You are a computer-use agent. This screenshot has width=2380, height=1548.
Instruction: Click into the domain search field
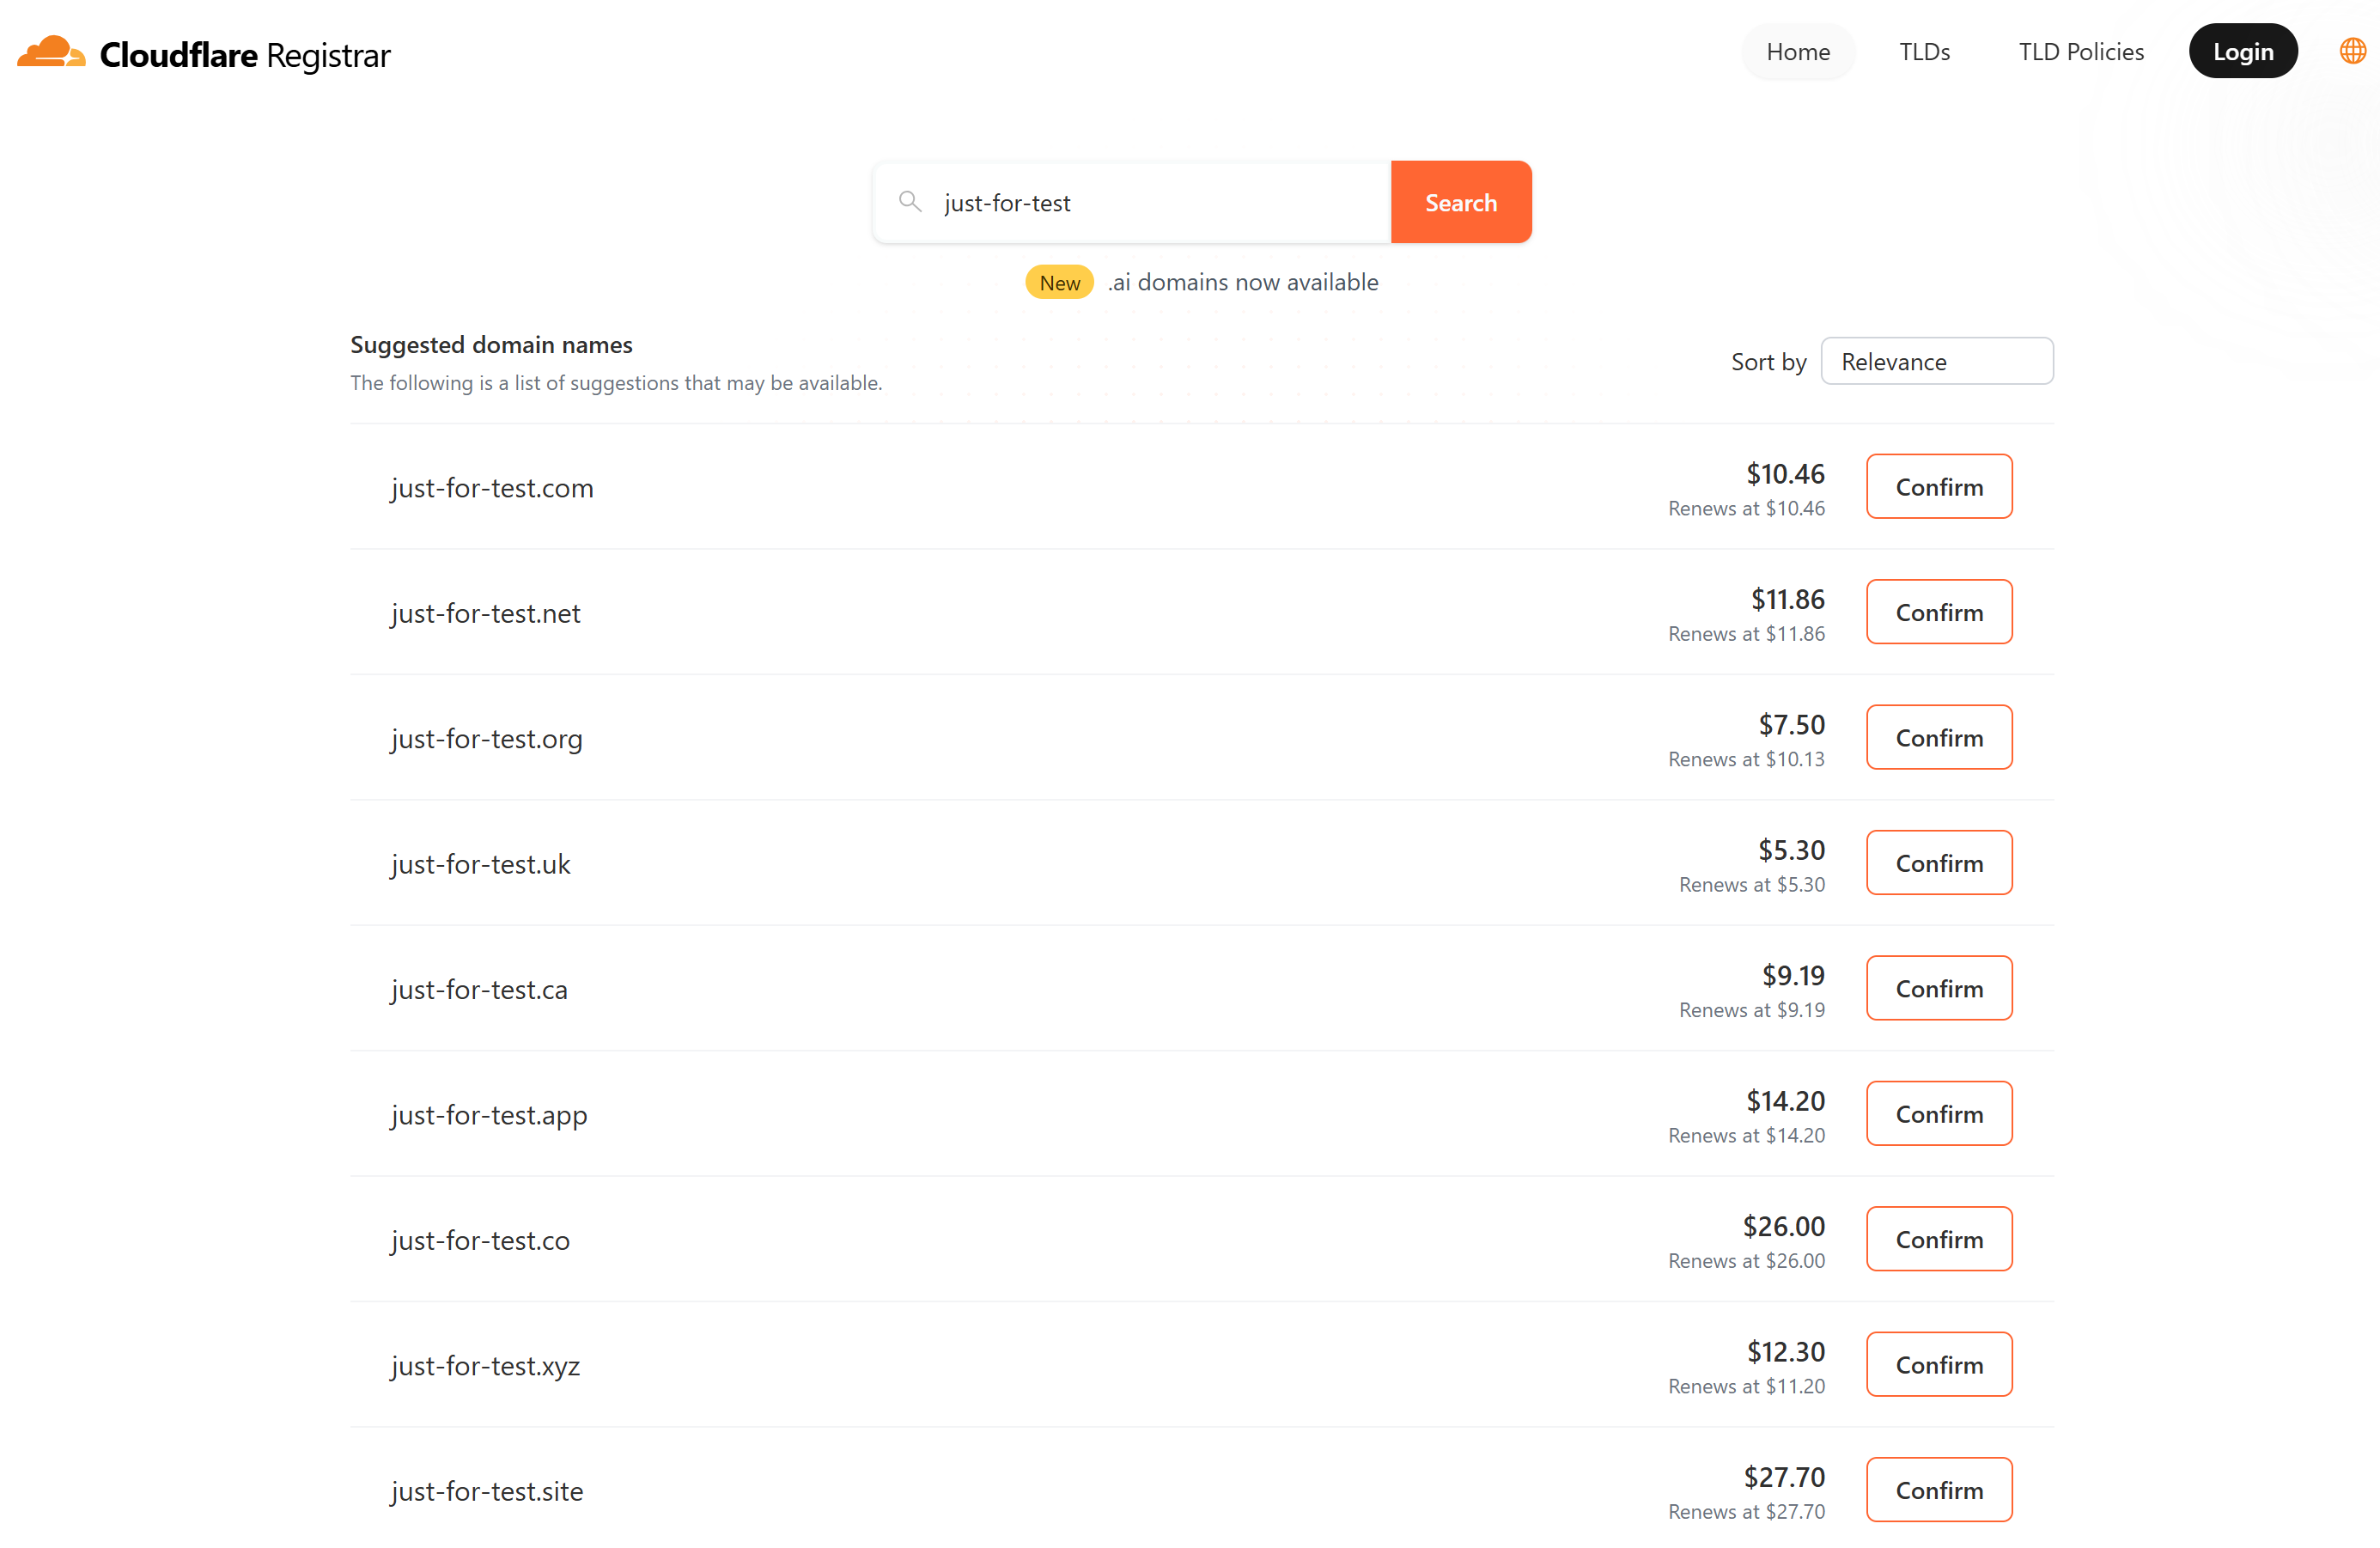(1150, 203)
